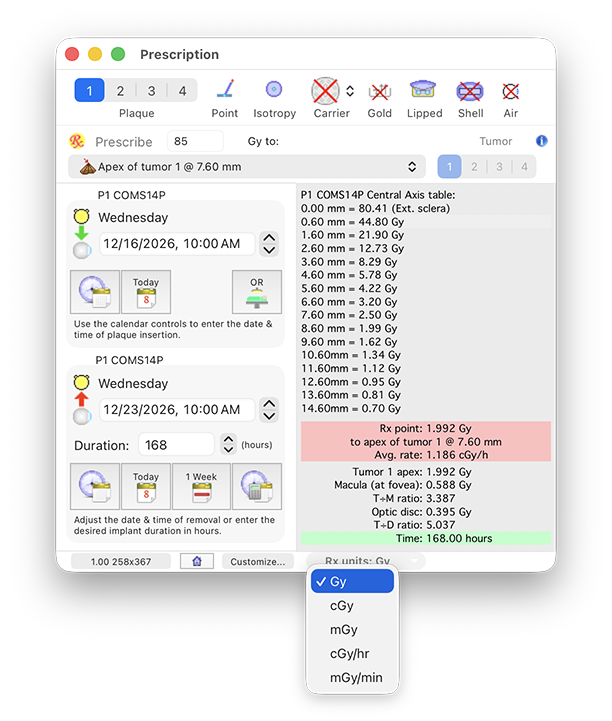The width and height of the screenshot is (612, 721).
Task: Set removal date to Today
Action: click(x=146, y=486)
